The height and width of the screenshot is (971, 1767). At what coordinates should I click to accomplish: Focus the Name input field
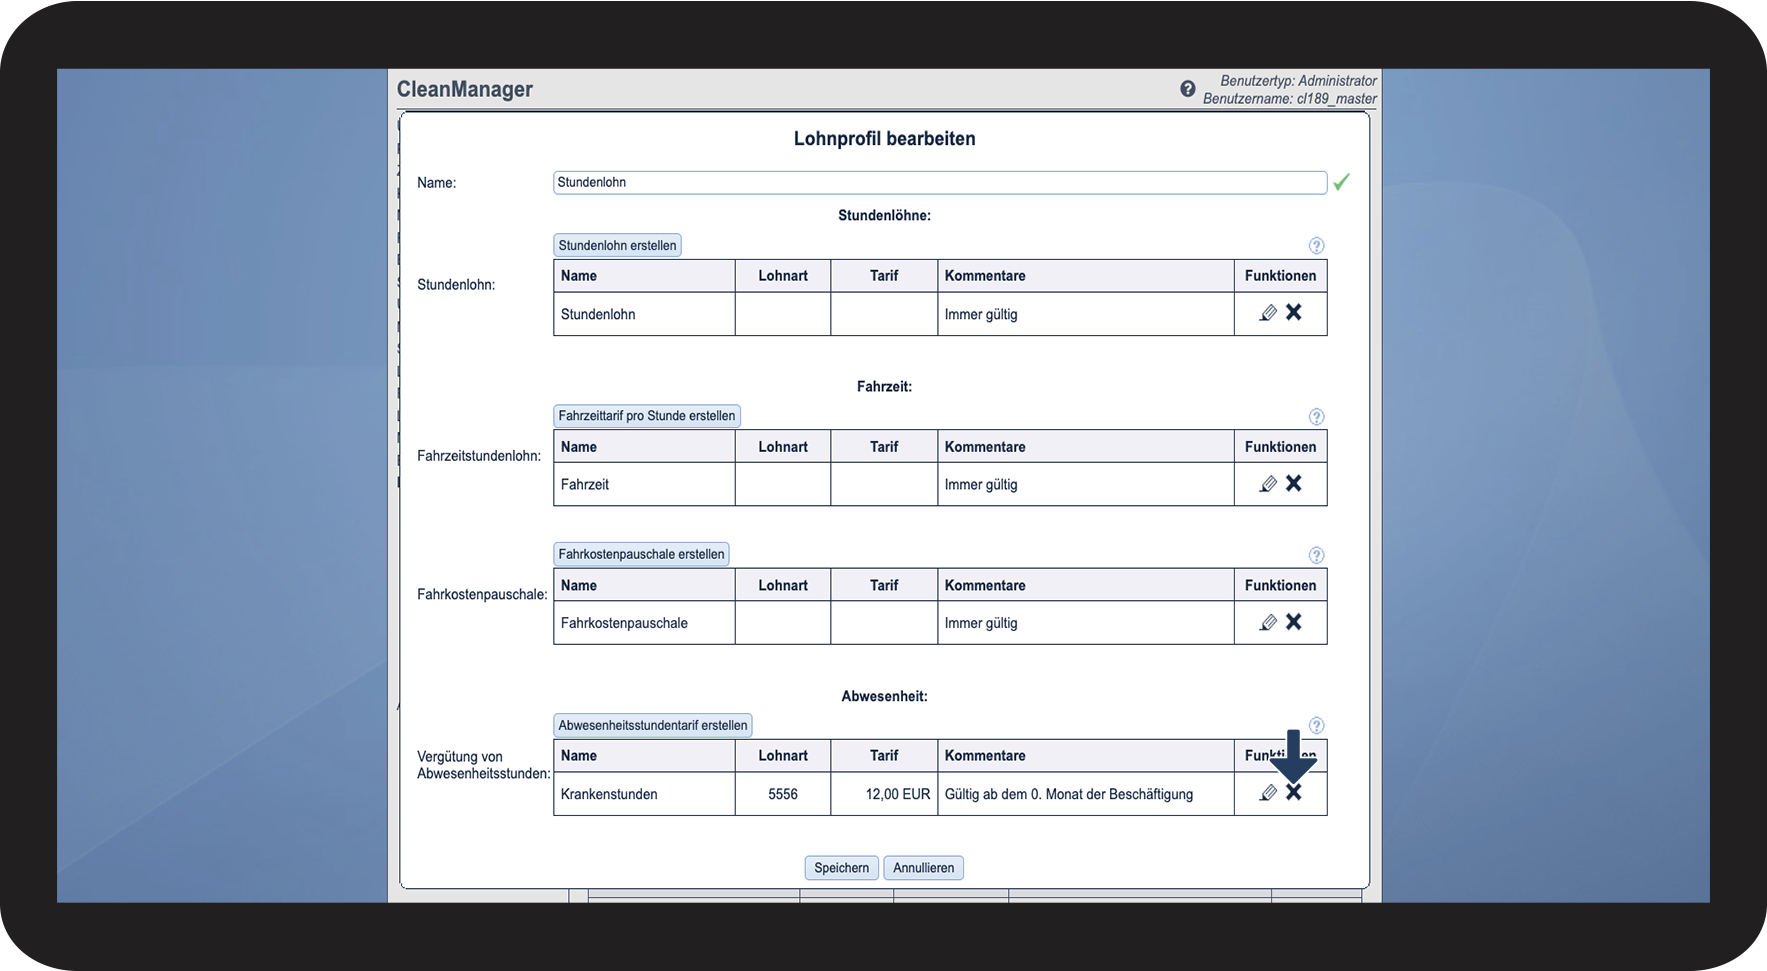(x=940, y=182)
